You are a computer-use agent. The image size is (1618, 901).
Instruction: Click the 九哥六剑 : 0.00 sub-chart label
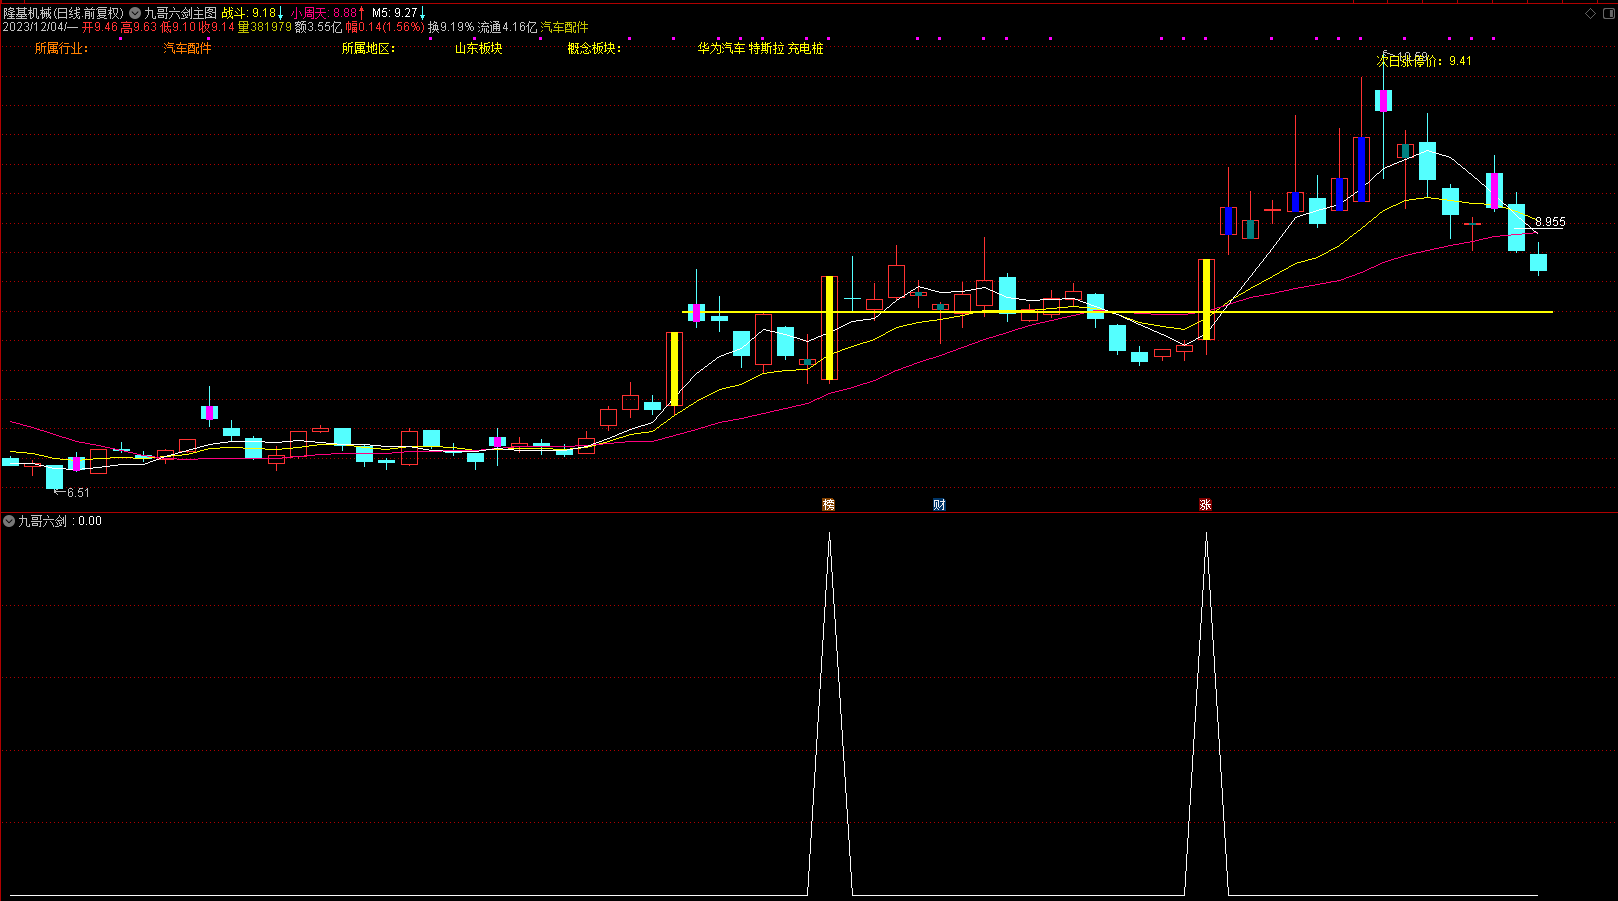(x=60, y=521)
